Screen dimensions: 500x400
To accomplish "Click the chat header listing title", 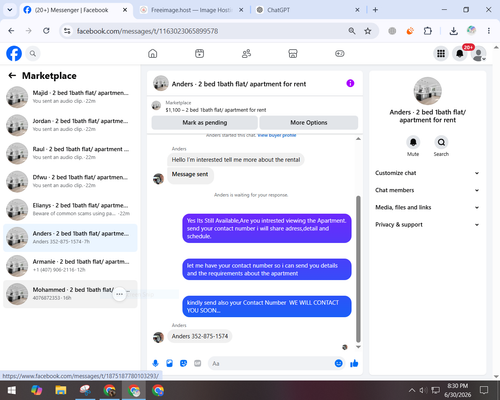I will tap(239, 84).
